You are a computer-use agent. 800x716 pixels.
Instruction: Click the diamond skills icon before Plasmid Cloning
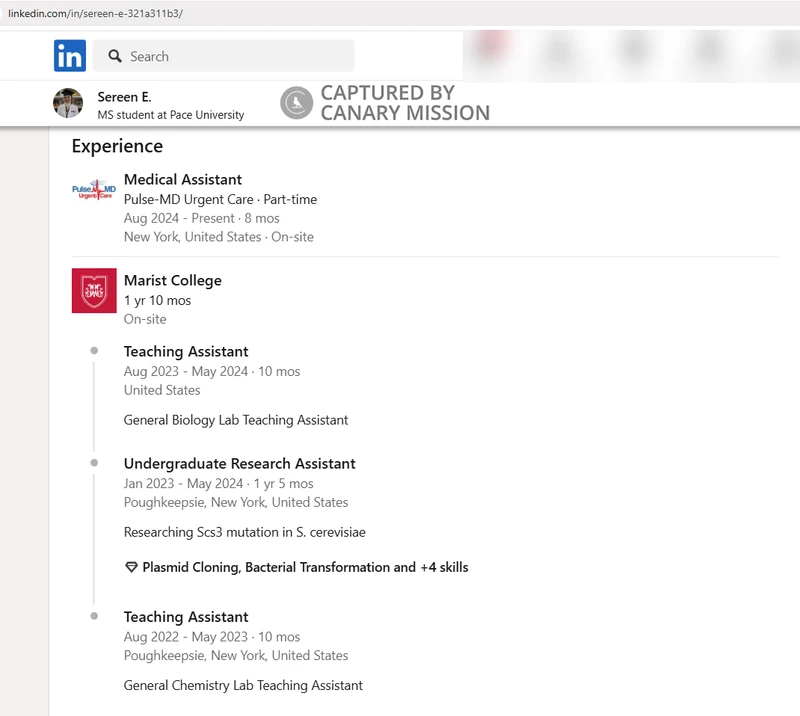(x=131, y=566)
